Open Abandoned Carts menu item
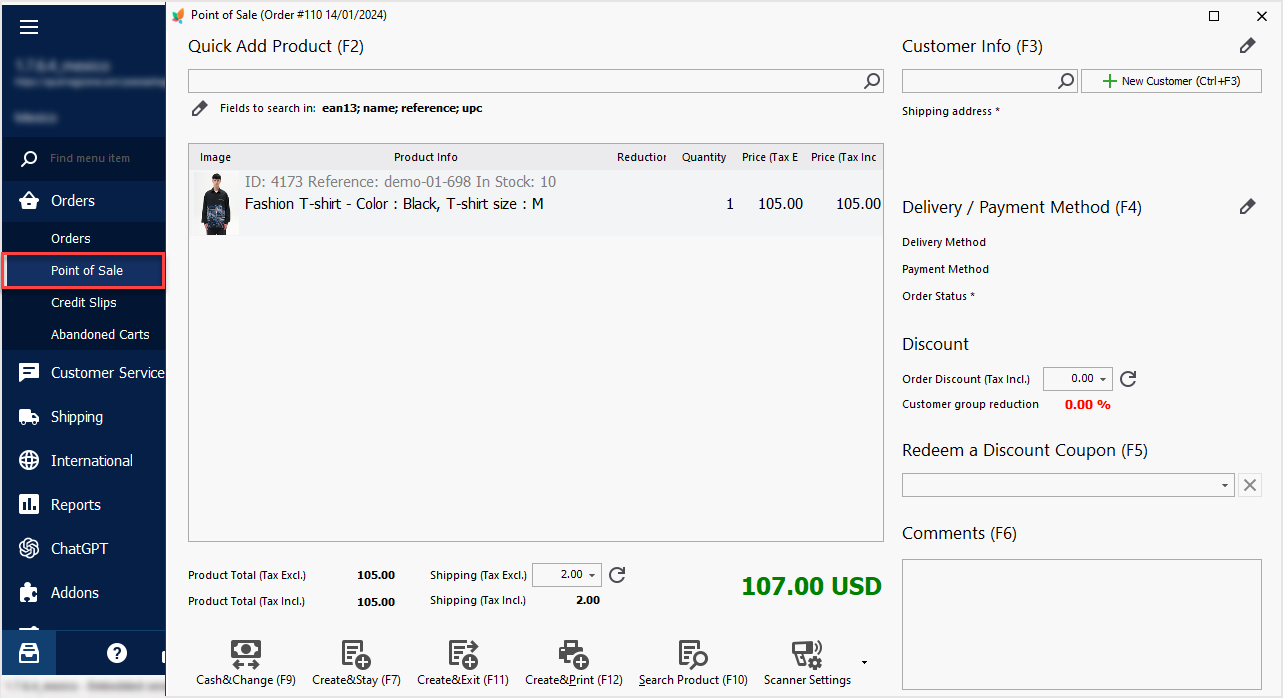 [x=100, y=334]
